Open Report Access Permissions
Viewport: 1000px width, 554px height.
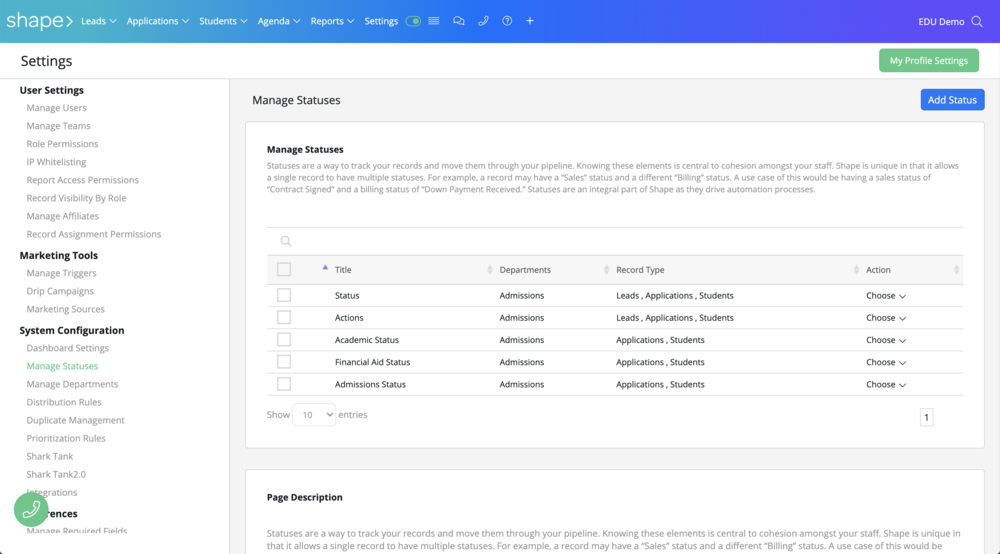[82, 180]
